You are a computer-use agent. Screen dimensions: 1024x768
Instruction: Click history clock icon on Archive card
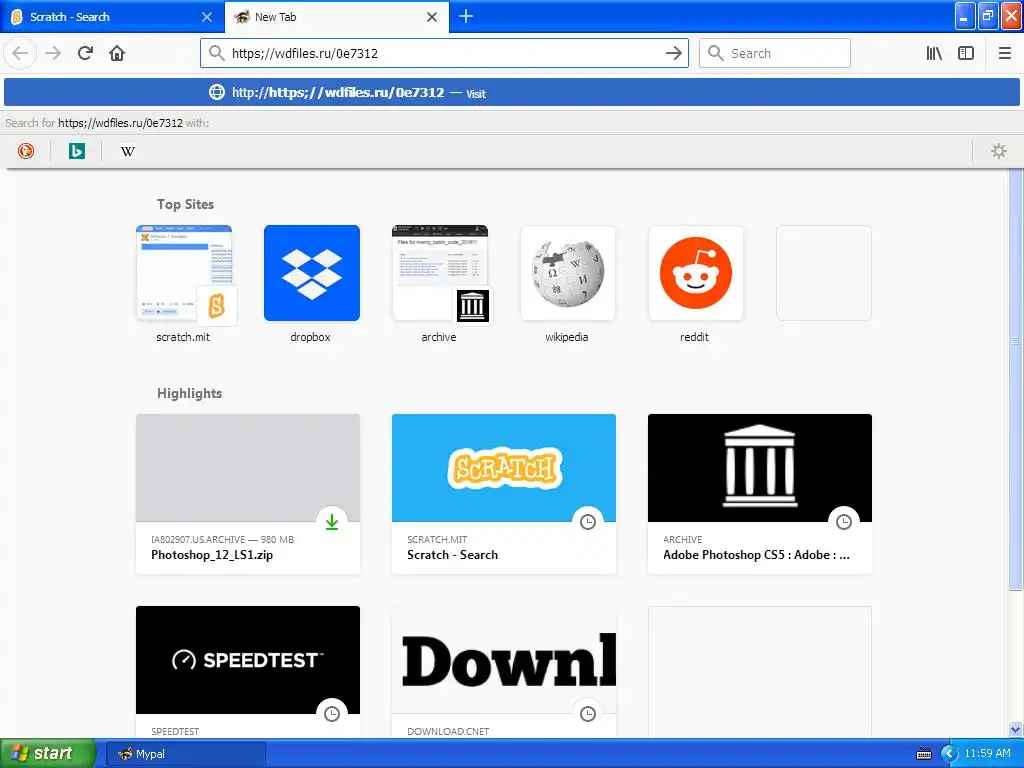844,522
